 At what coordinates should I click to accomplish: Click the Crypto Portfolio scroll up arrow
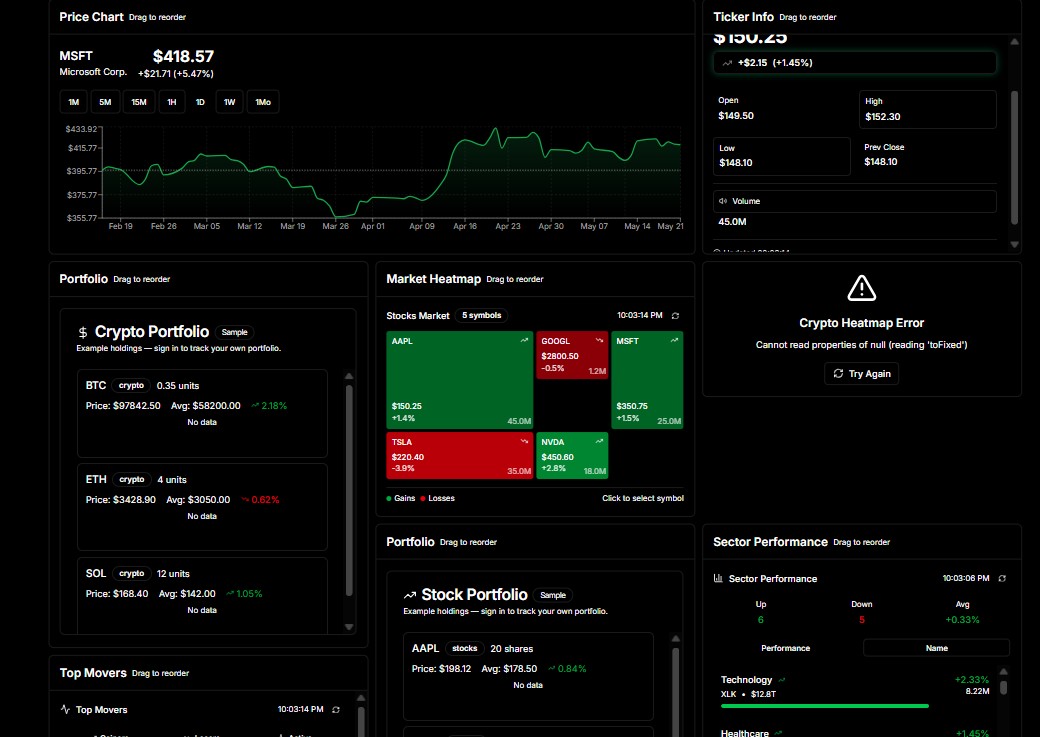pos(349,376)
